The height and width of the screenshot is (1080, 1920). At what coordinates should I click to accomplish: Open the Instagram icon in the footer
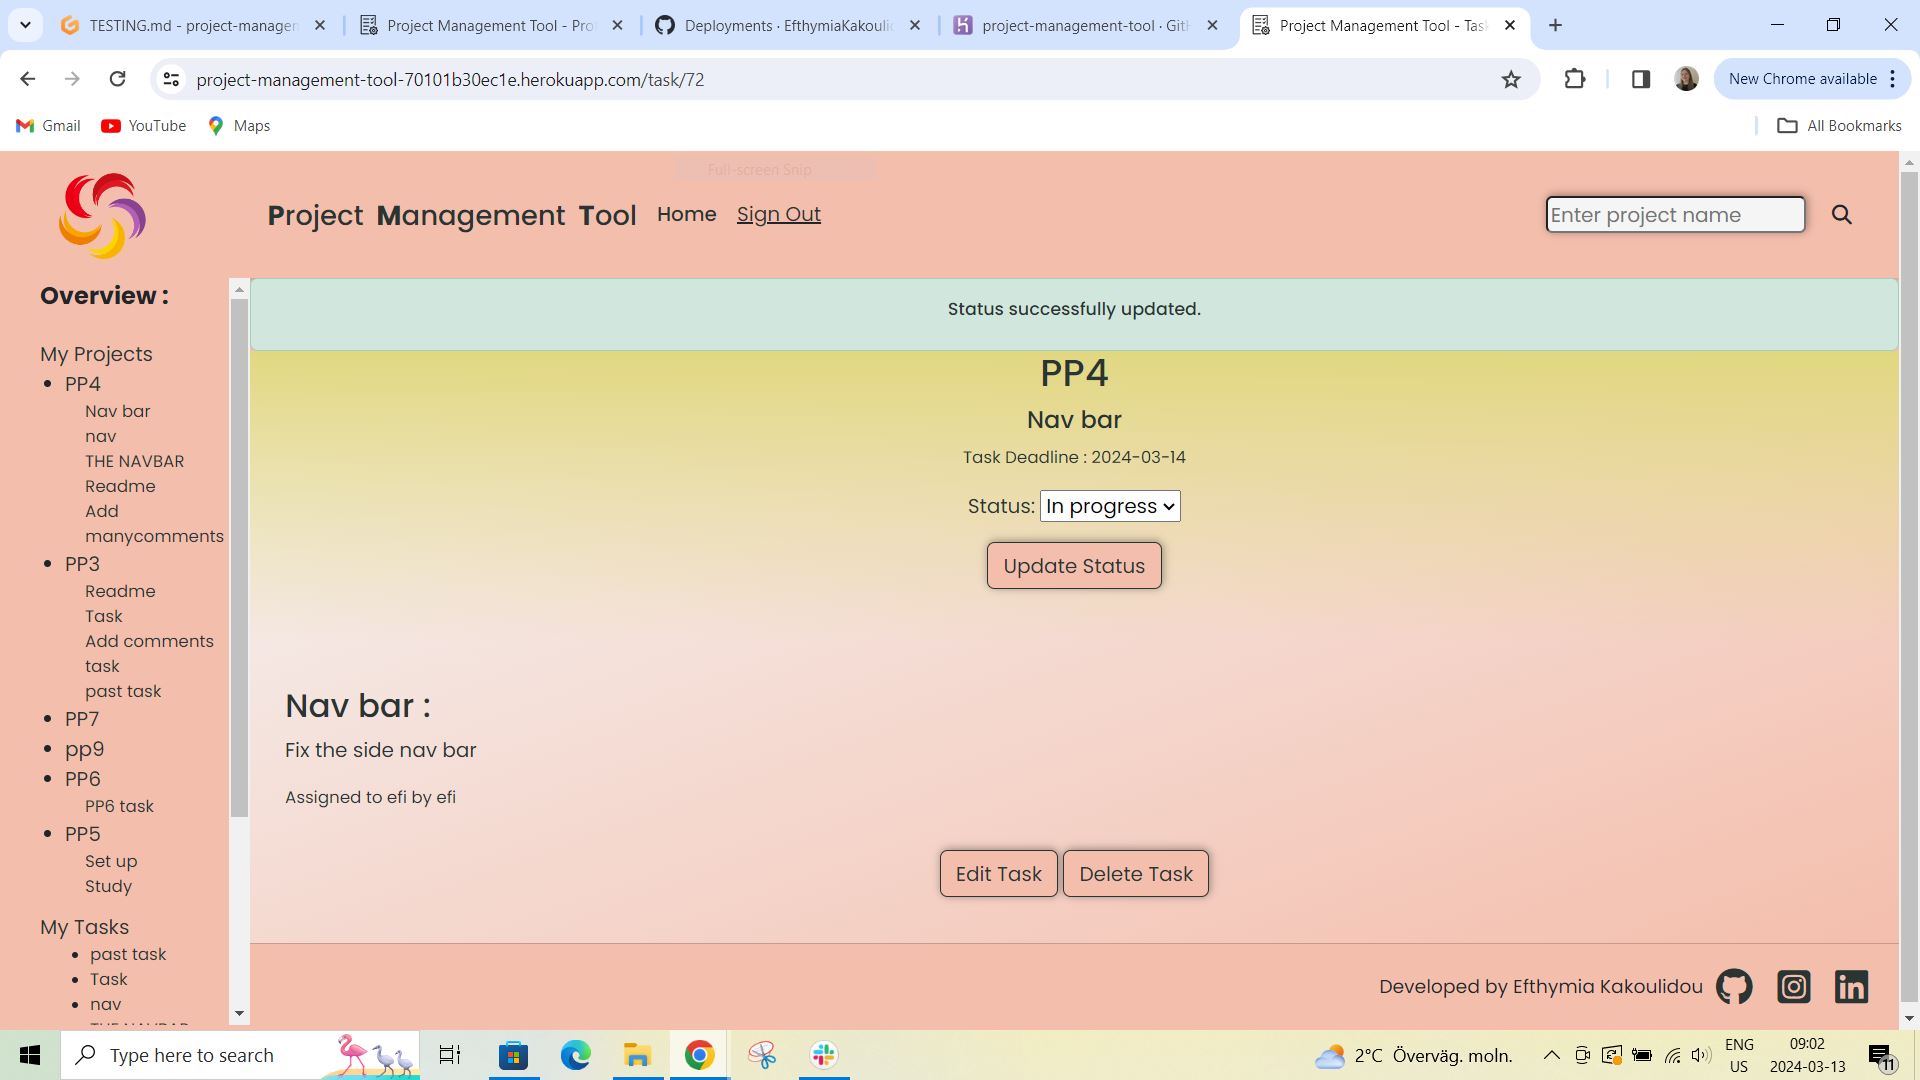point(1793,986)
